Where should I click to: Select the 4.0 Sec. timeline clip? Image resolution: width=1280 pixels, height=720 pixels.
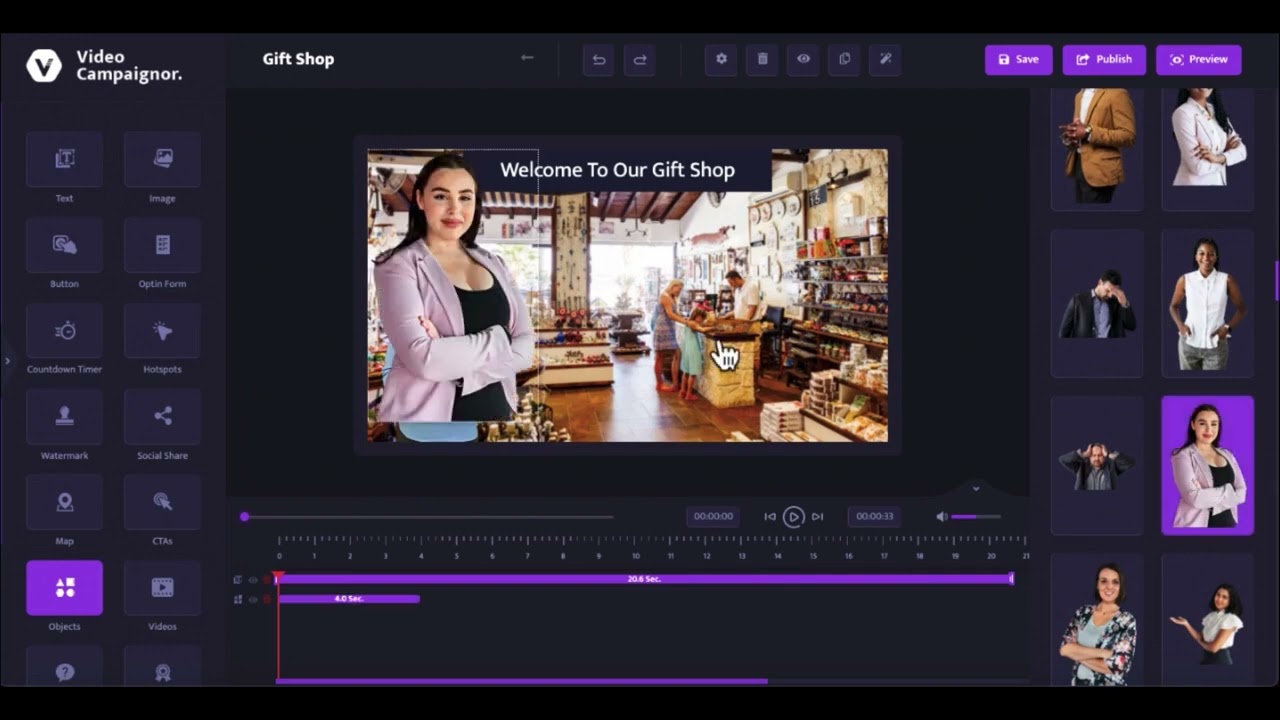[x=349, y=598]
